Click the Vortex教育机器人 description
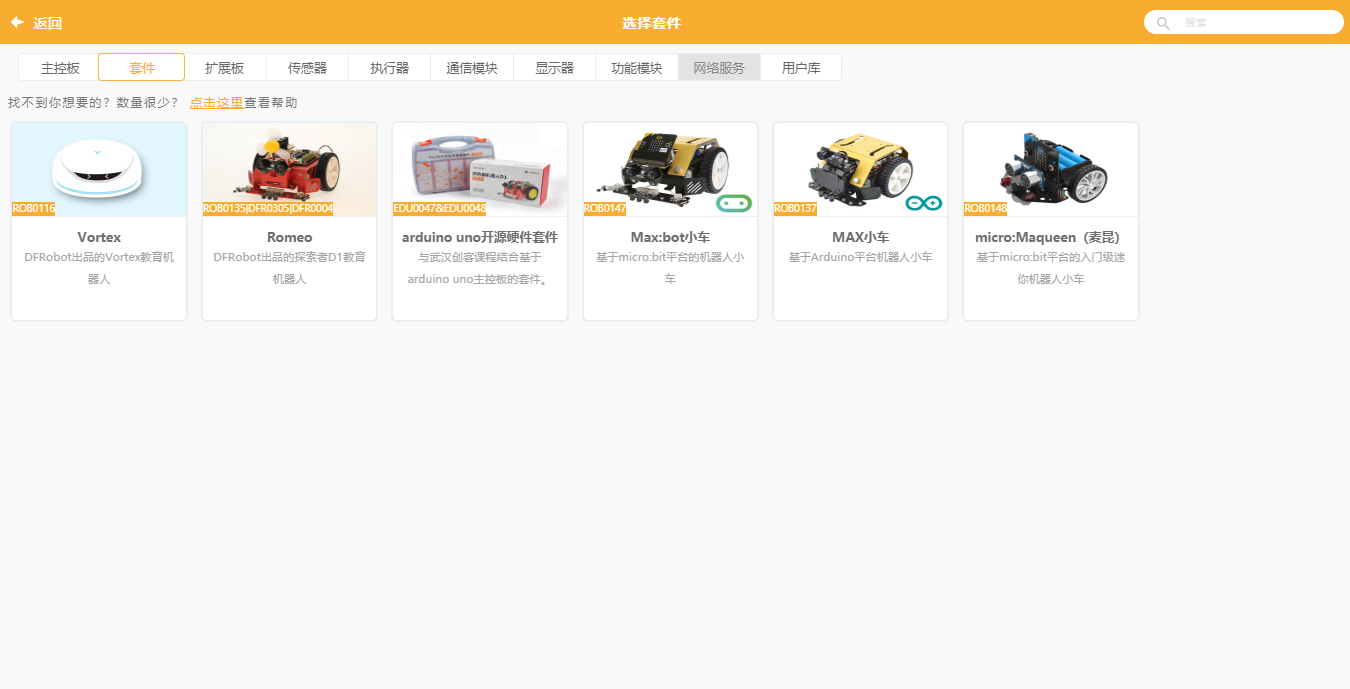 pyautogui.click(x=99, y=268)
